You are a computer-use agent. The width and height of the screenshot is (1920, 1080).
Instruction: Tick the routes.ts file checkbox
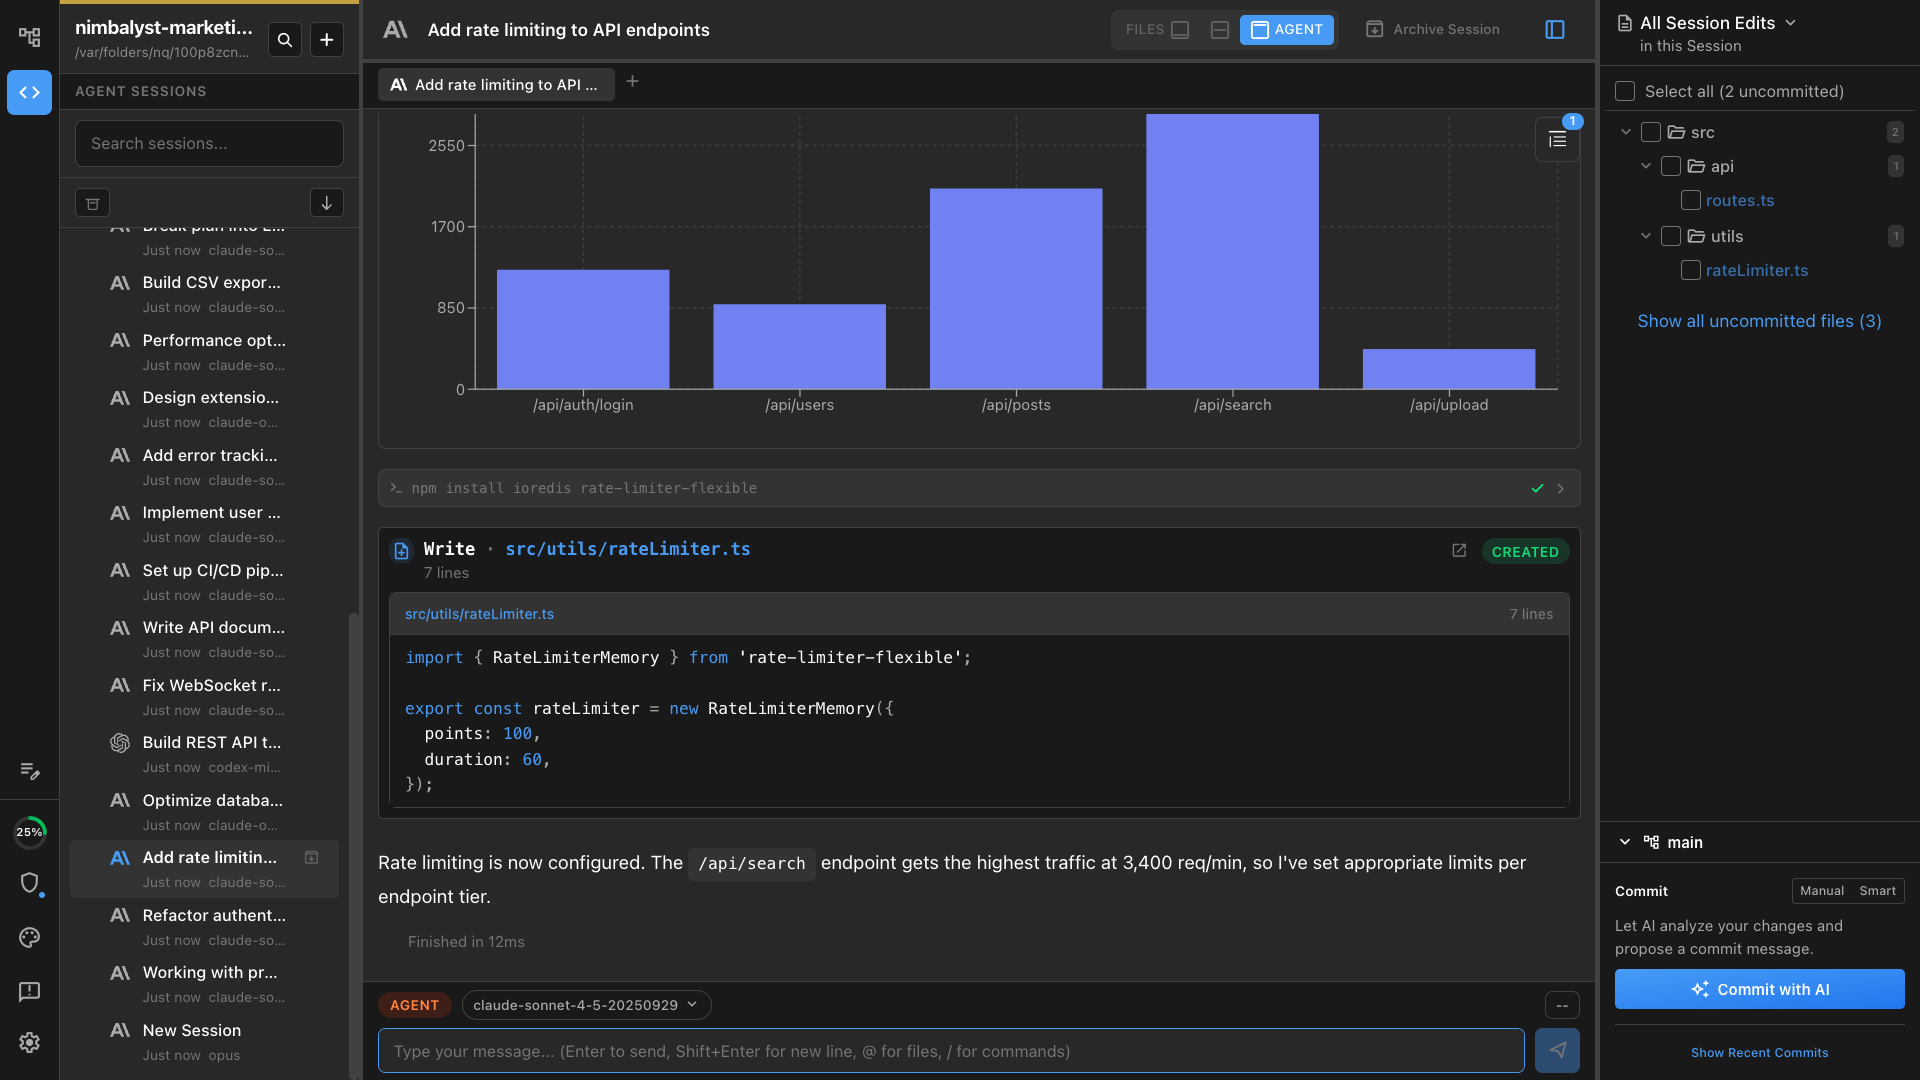coord(1691,200)
